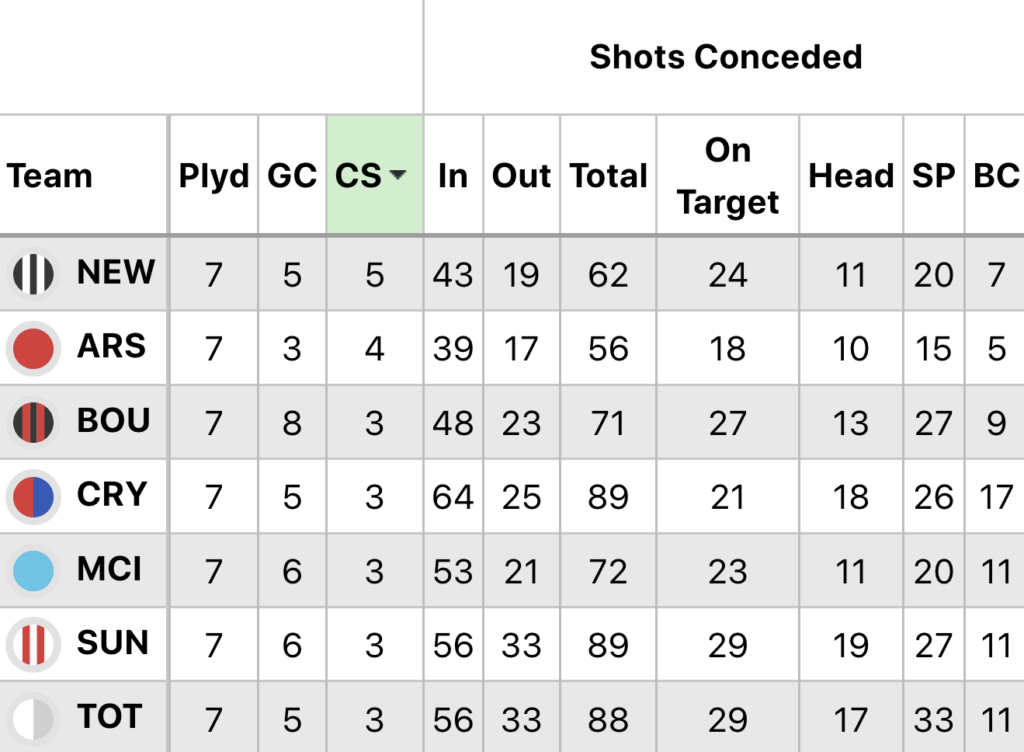Sort by shots In column
This screenshot has width=1024, height=752.
point(453,176)
